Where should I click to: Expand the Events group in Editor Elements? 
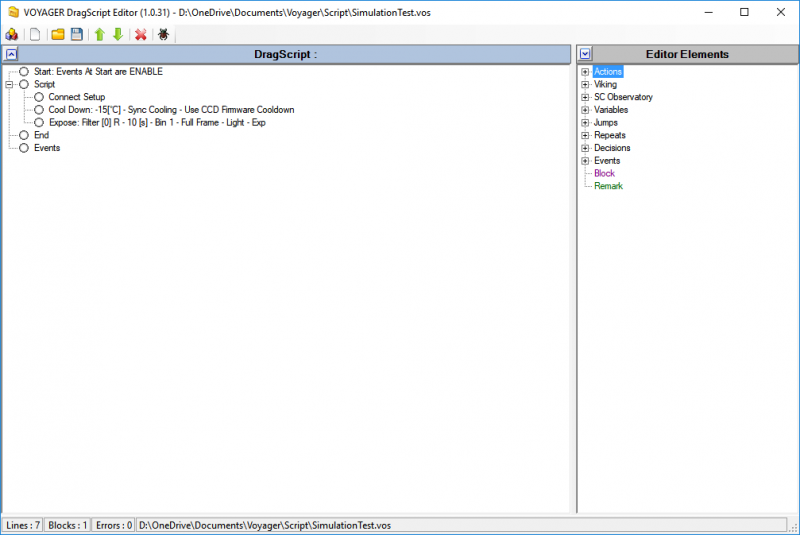585,161
